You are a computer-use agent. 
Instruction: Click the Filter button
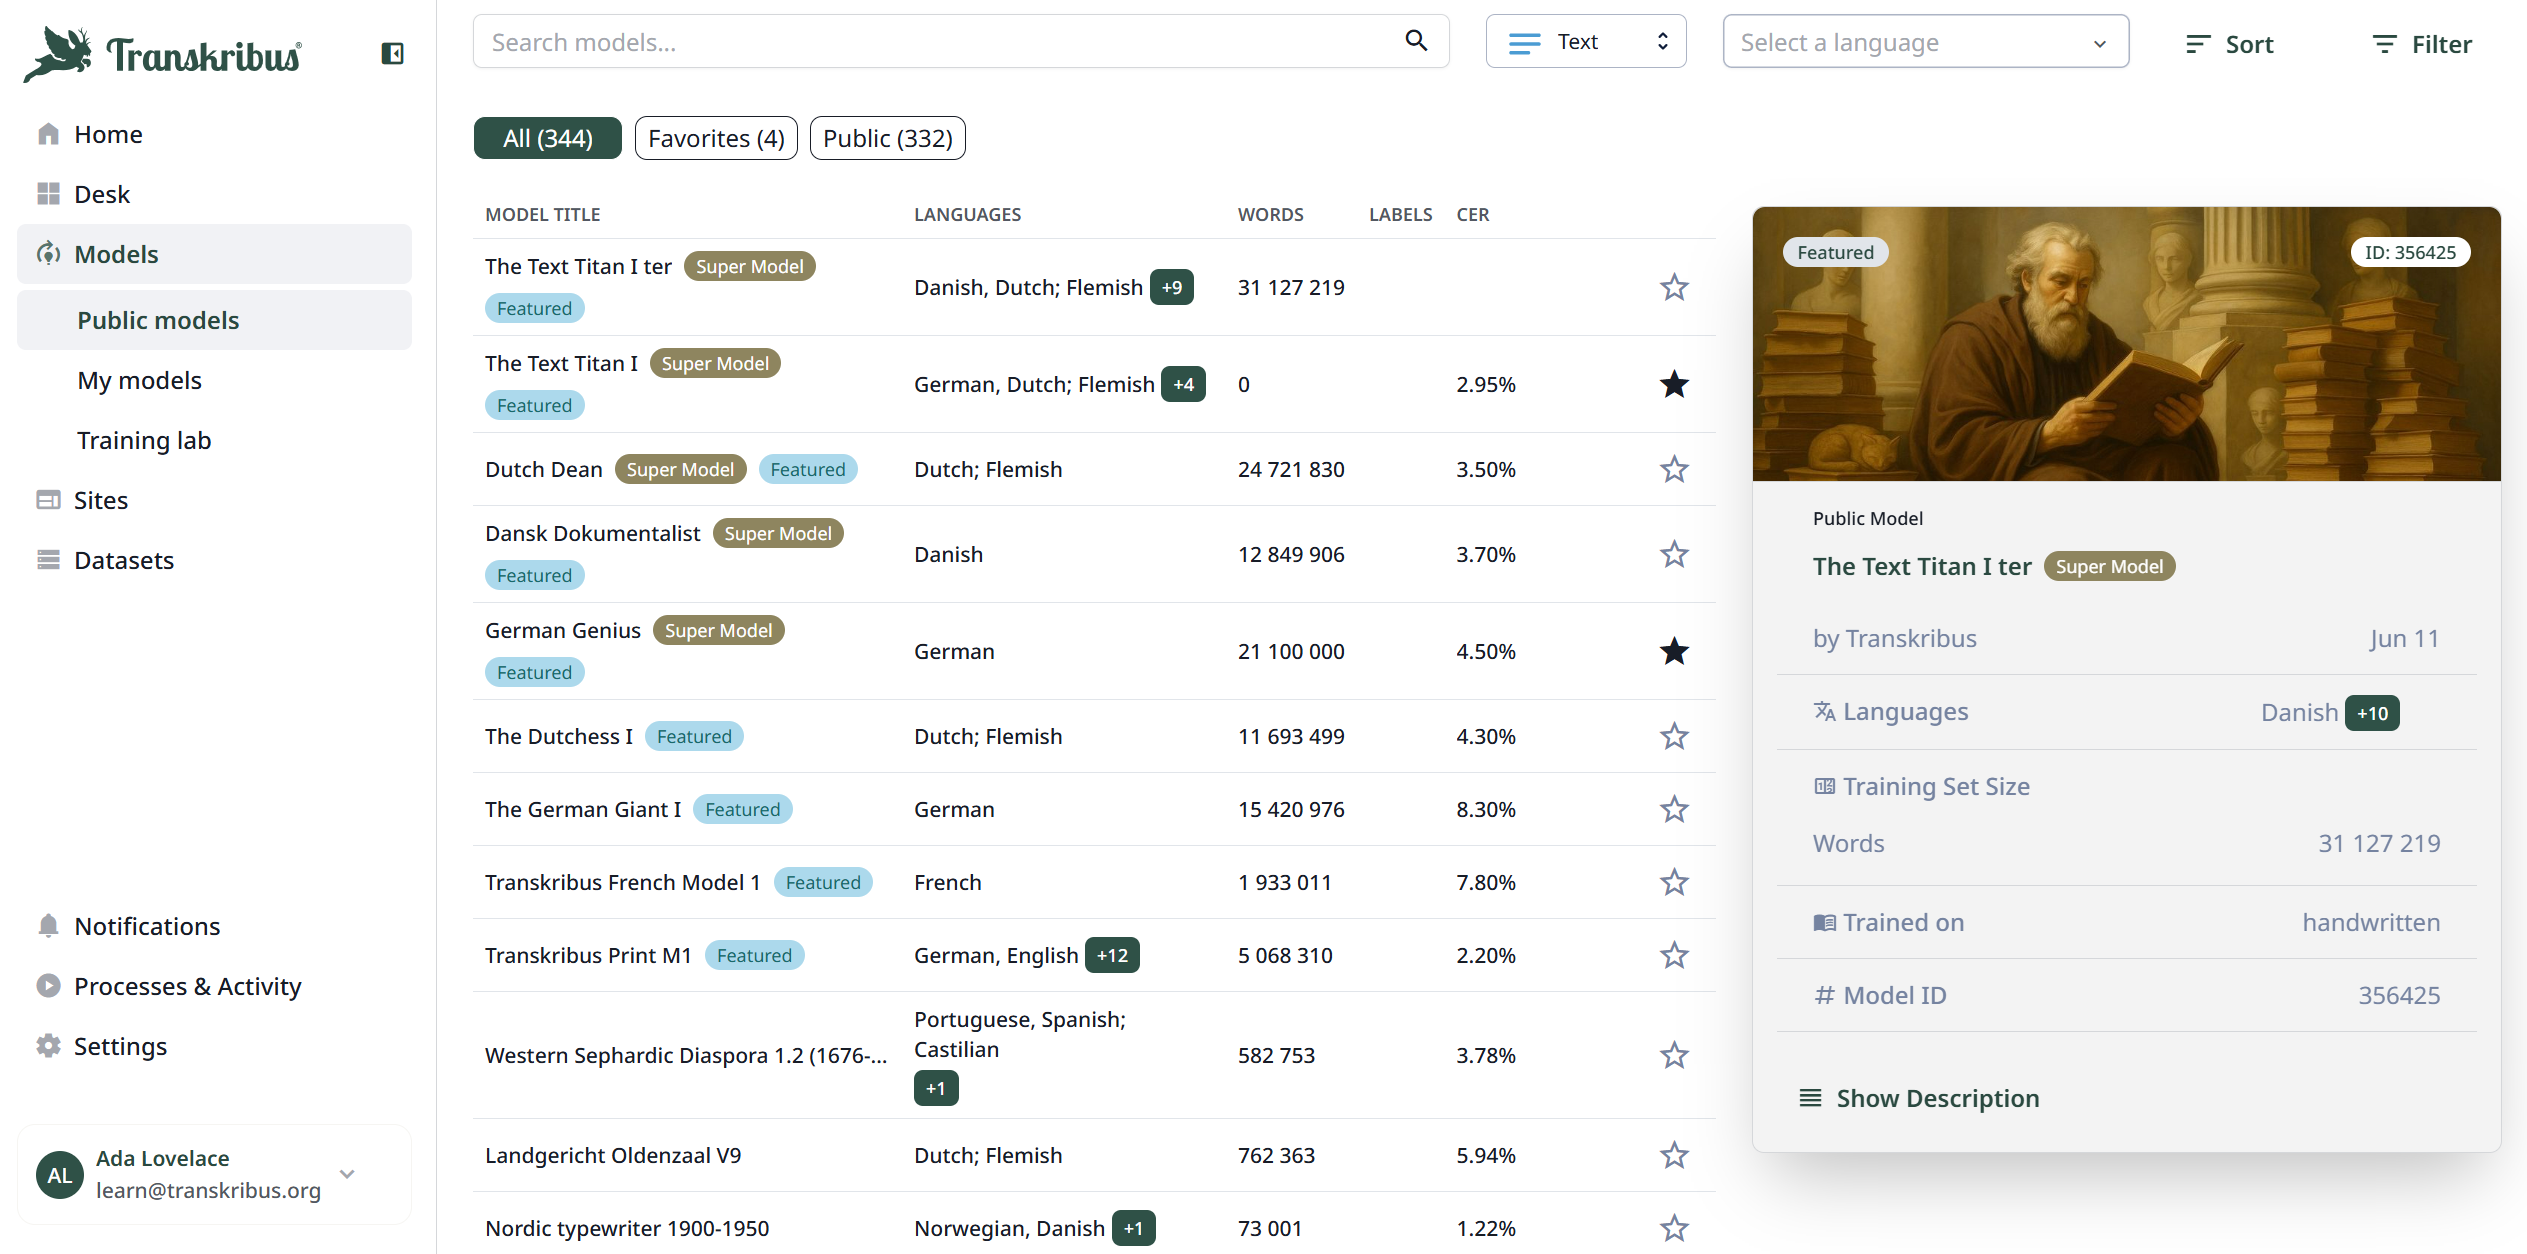pyautogui.click(x=2421, y=44)
